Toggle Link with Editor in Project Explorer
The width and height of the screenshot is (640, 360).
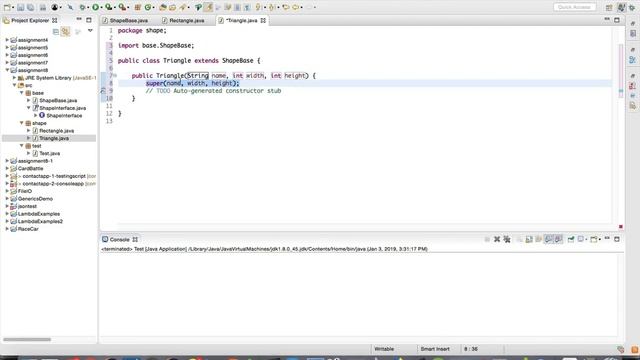(66, 31)
